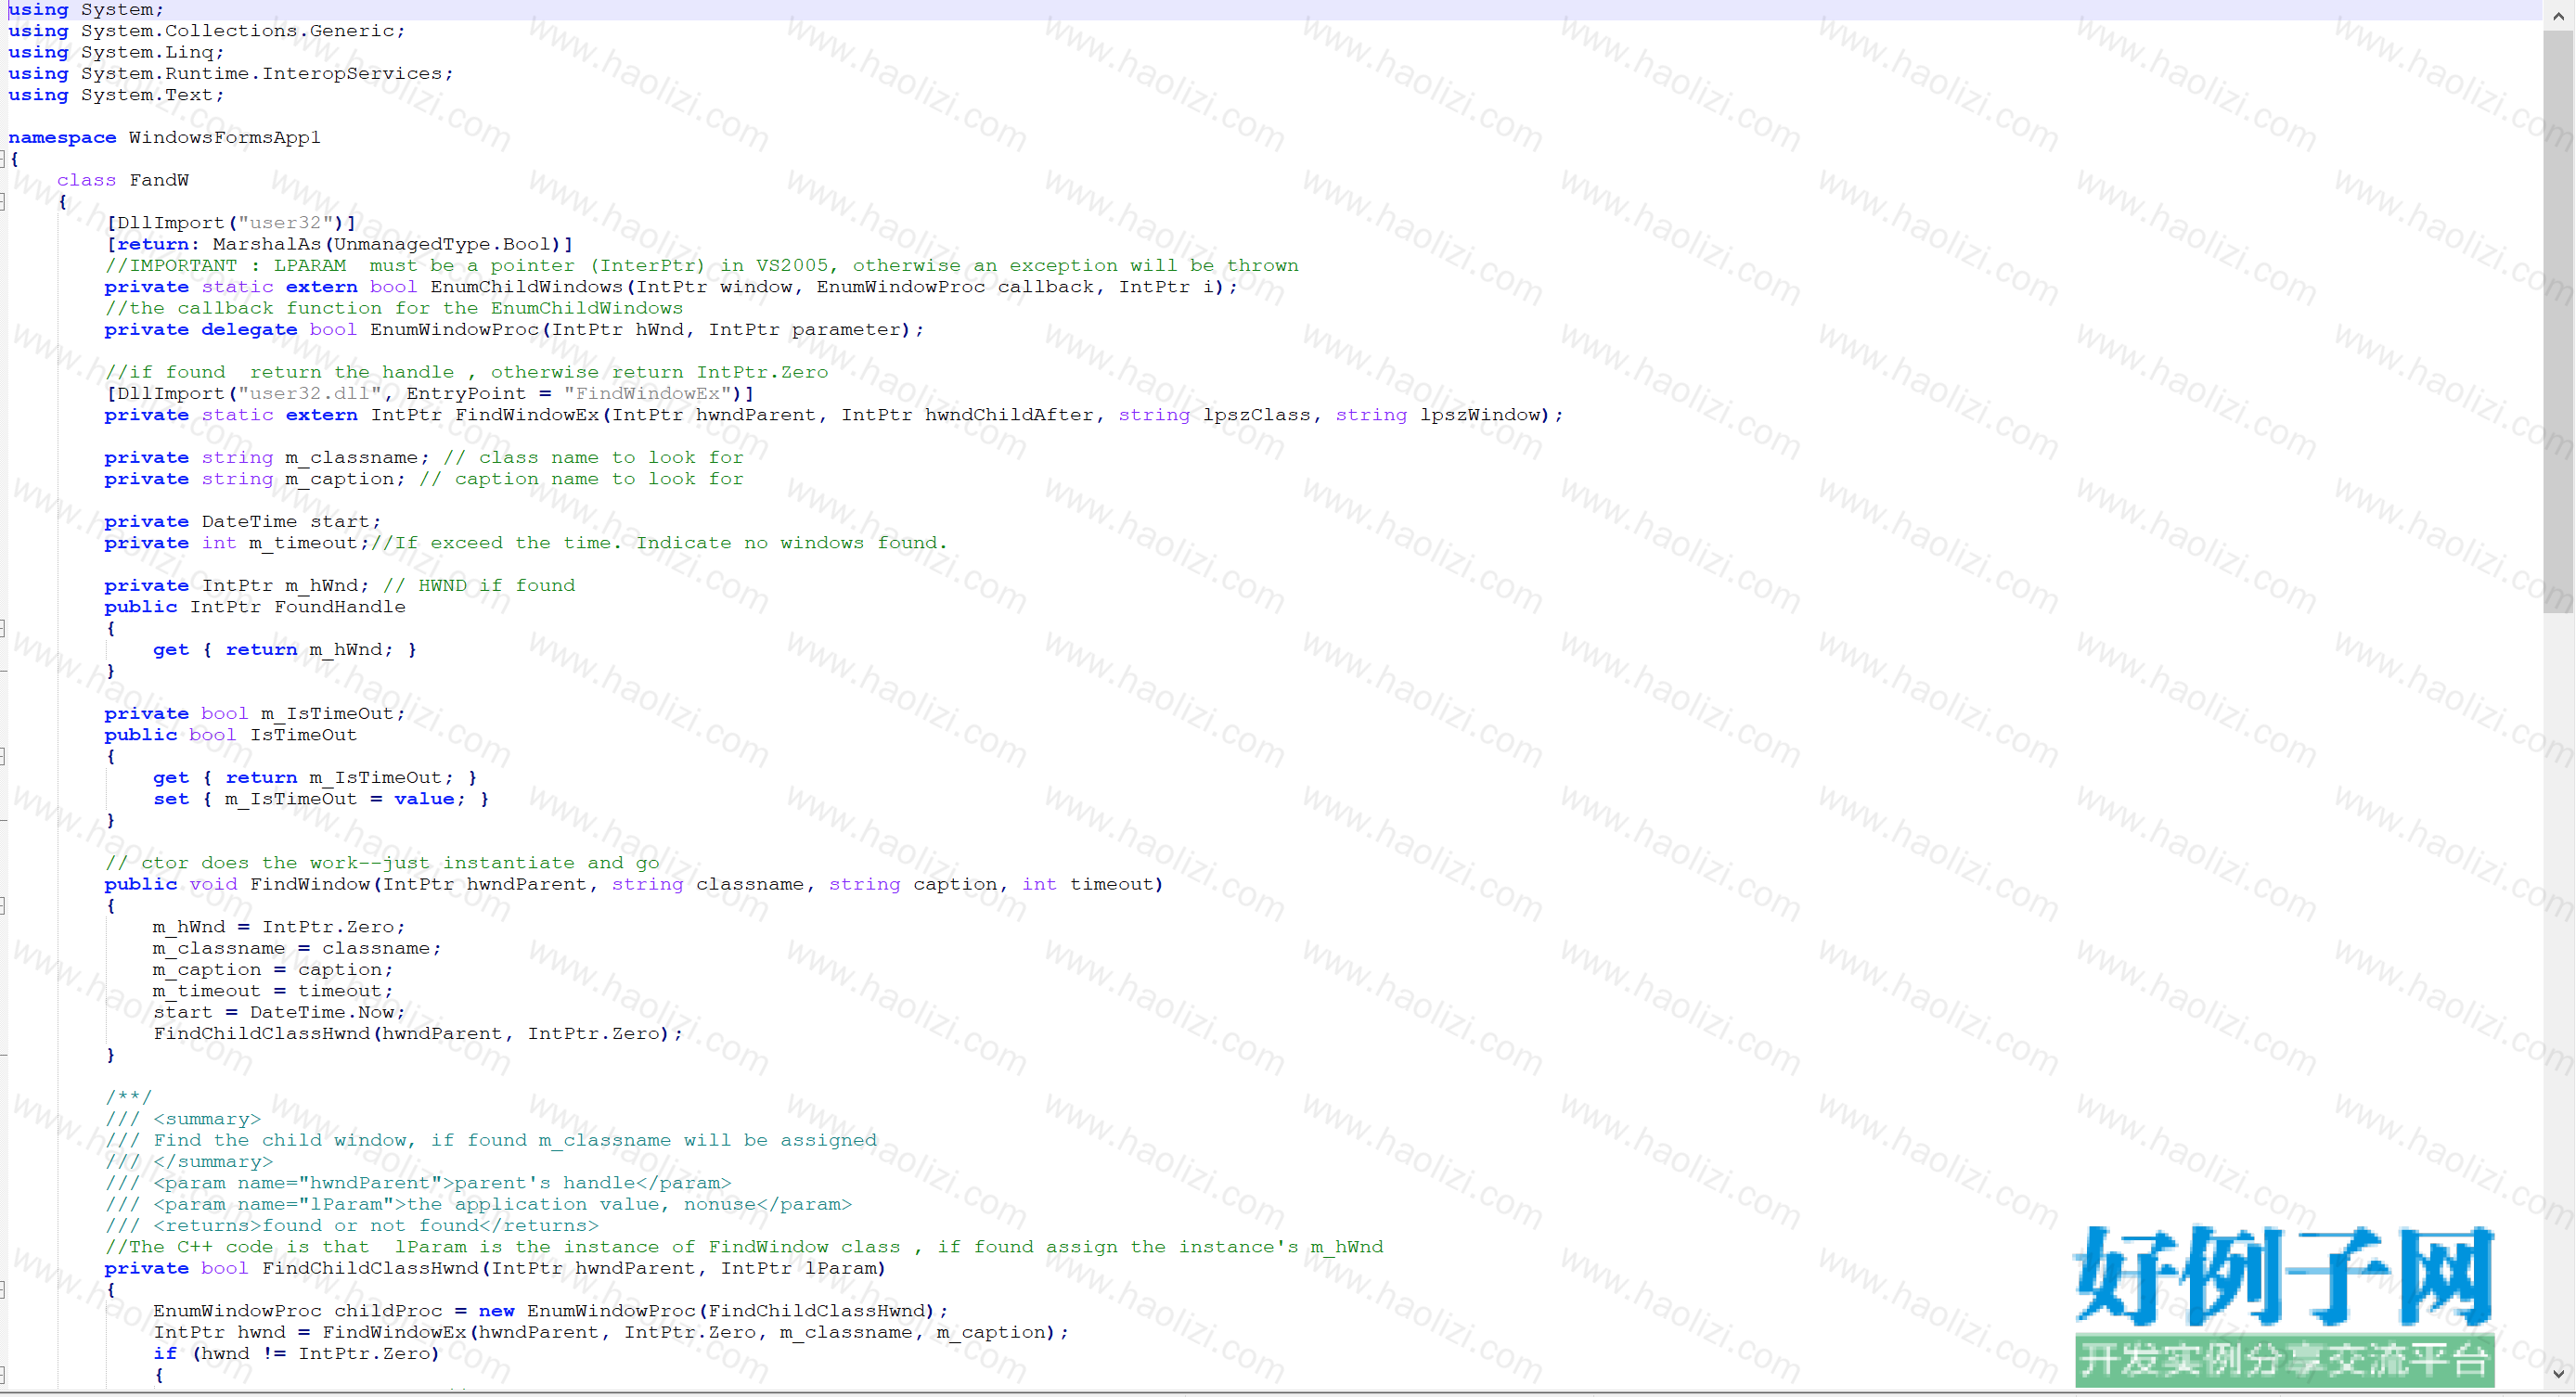The height and width of the screenshot is (1397, 2576).
Task: Click 'System.Linq' in using line
Action: point(147,52)
